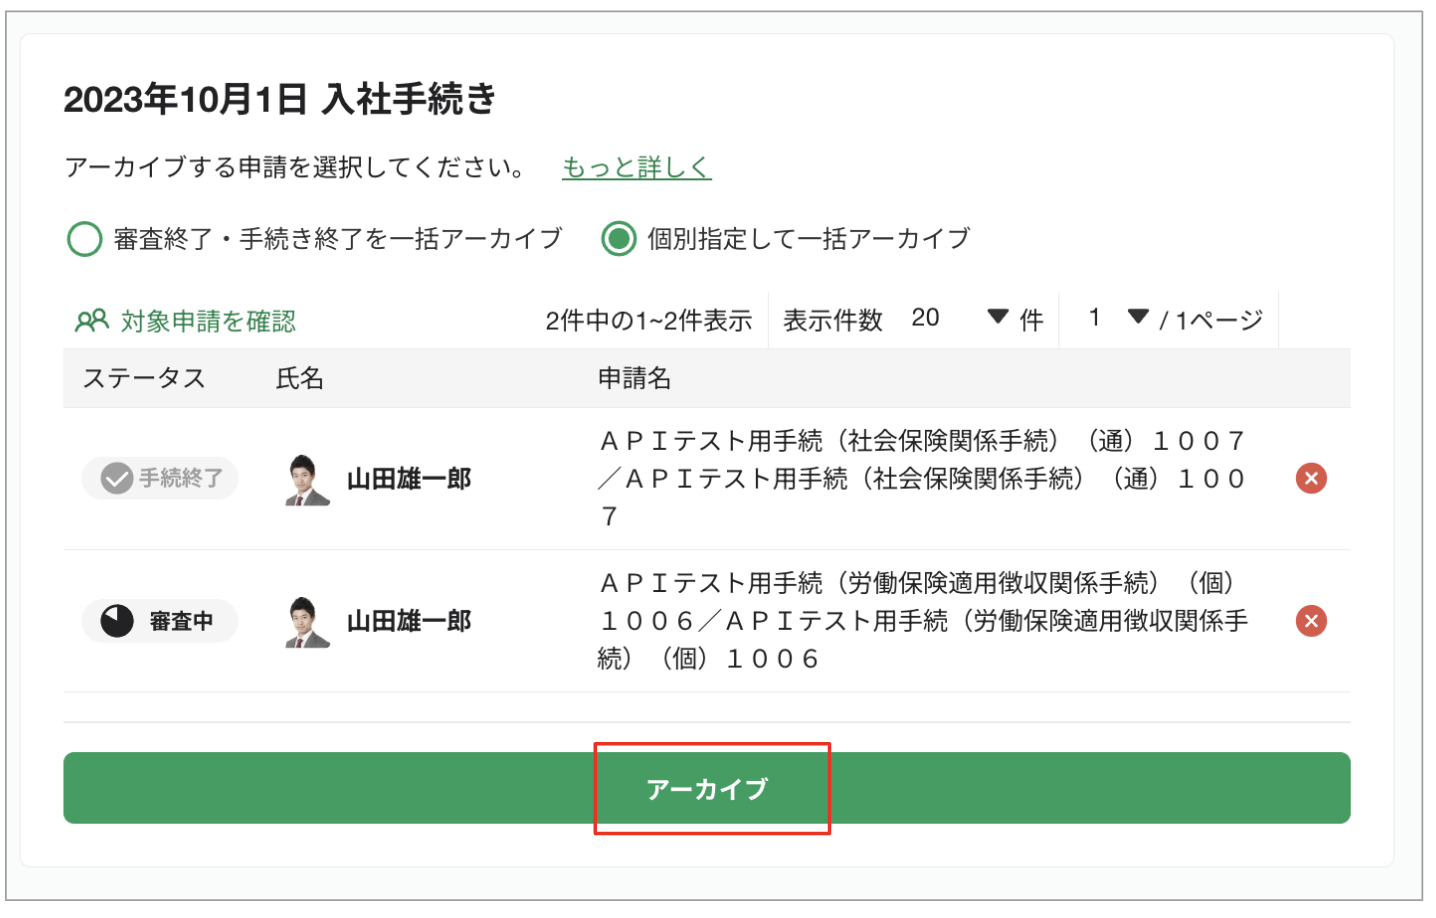
Task: Click the 審査中 status badge
Action: (160, 621)
